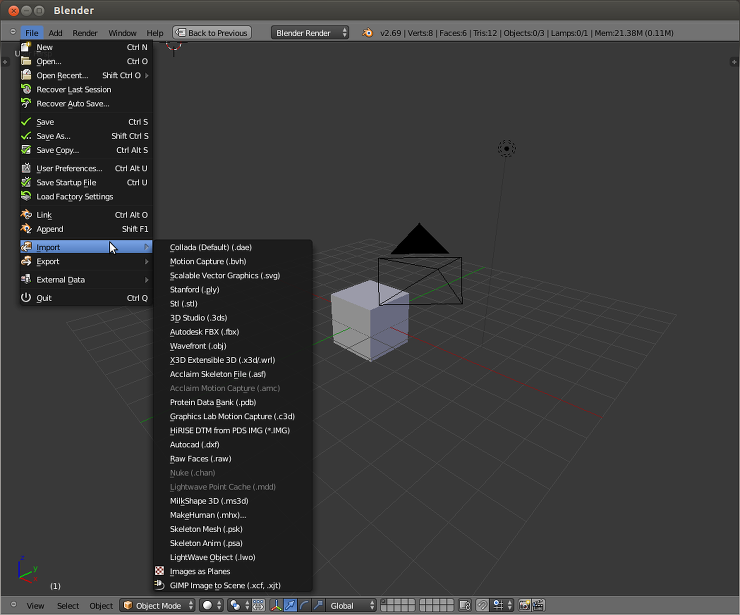Select the scale manipulator icon
The height and width of the screenshot is (615, 740).
(x=319, y=606)
